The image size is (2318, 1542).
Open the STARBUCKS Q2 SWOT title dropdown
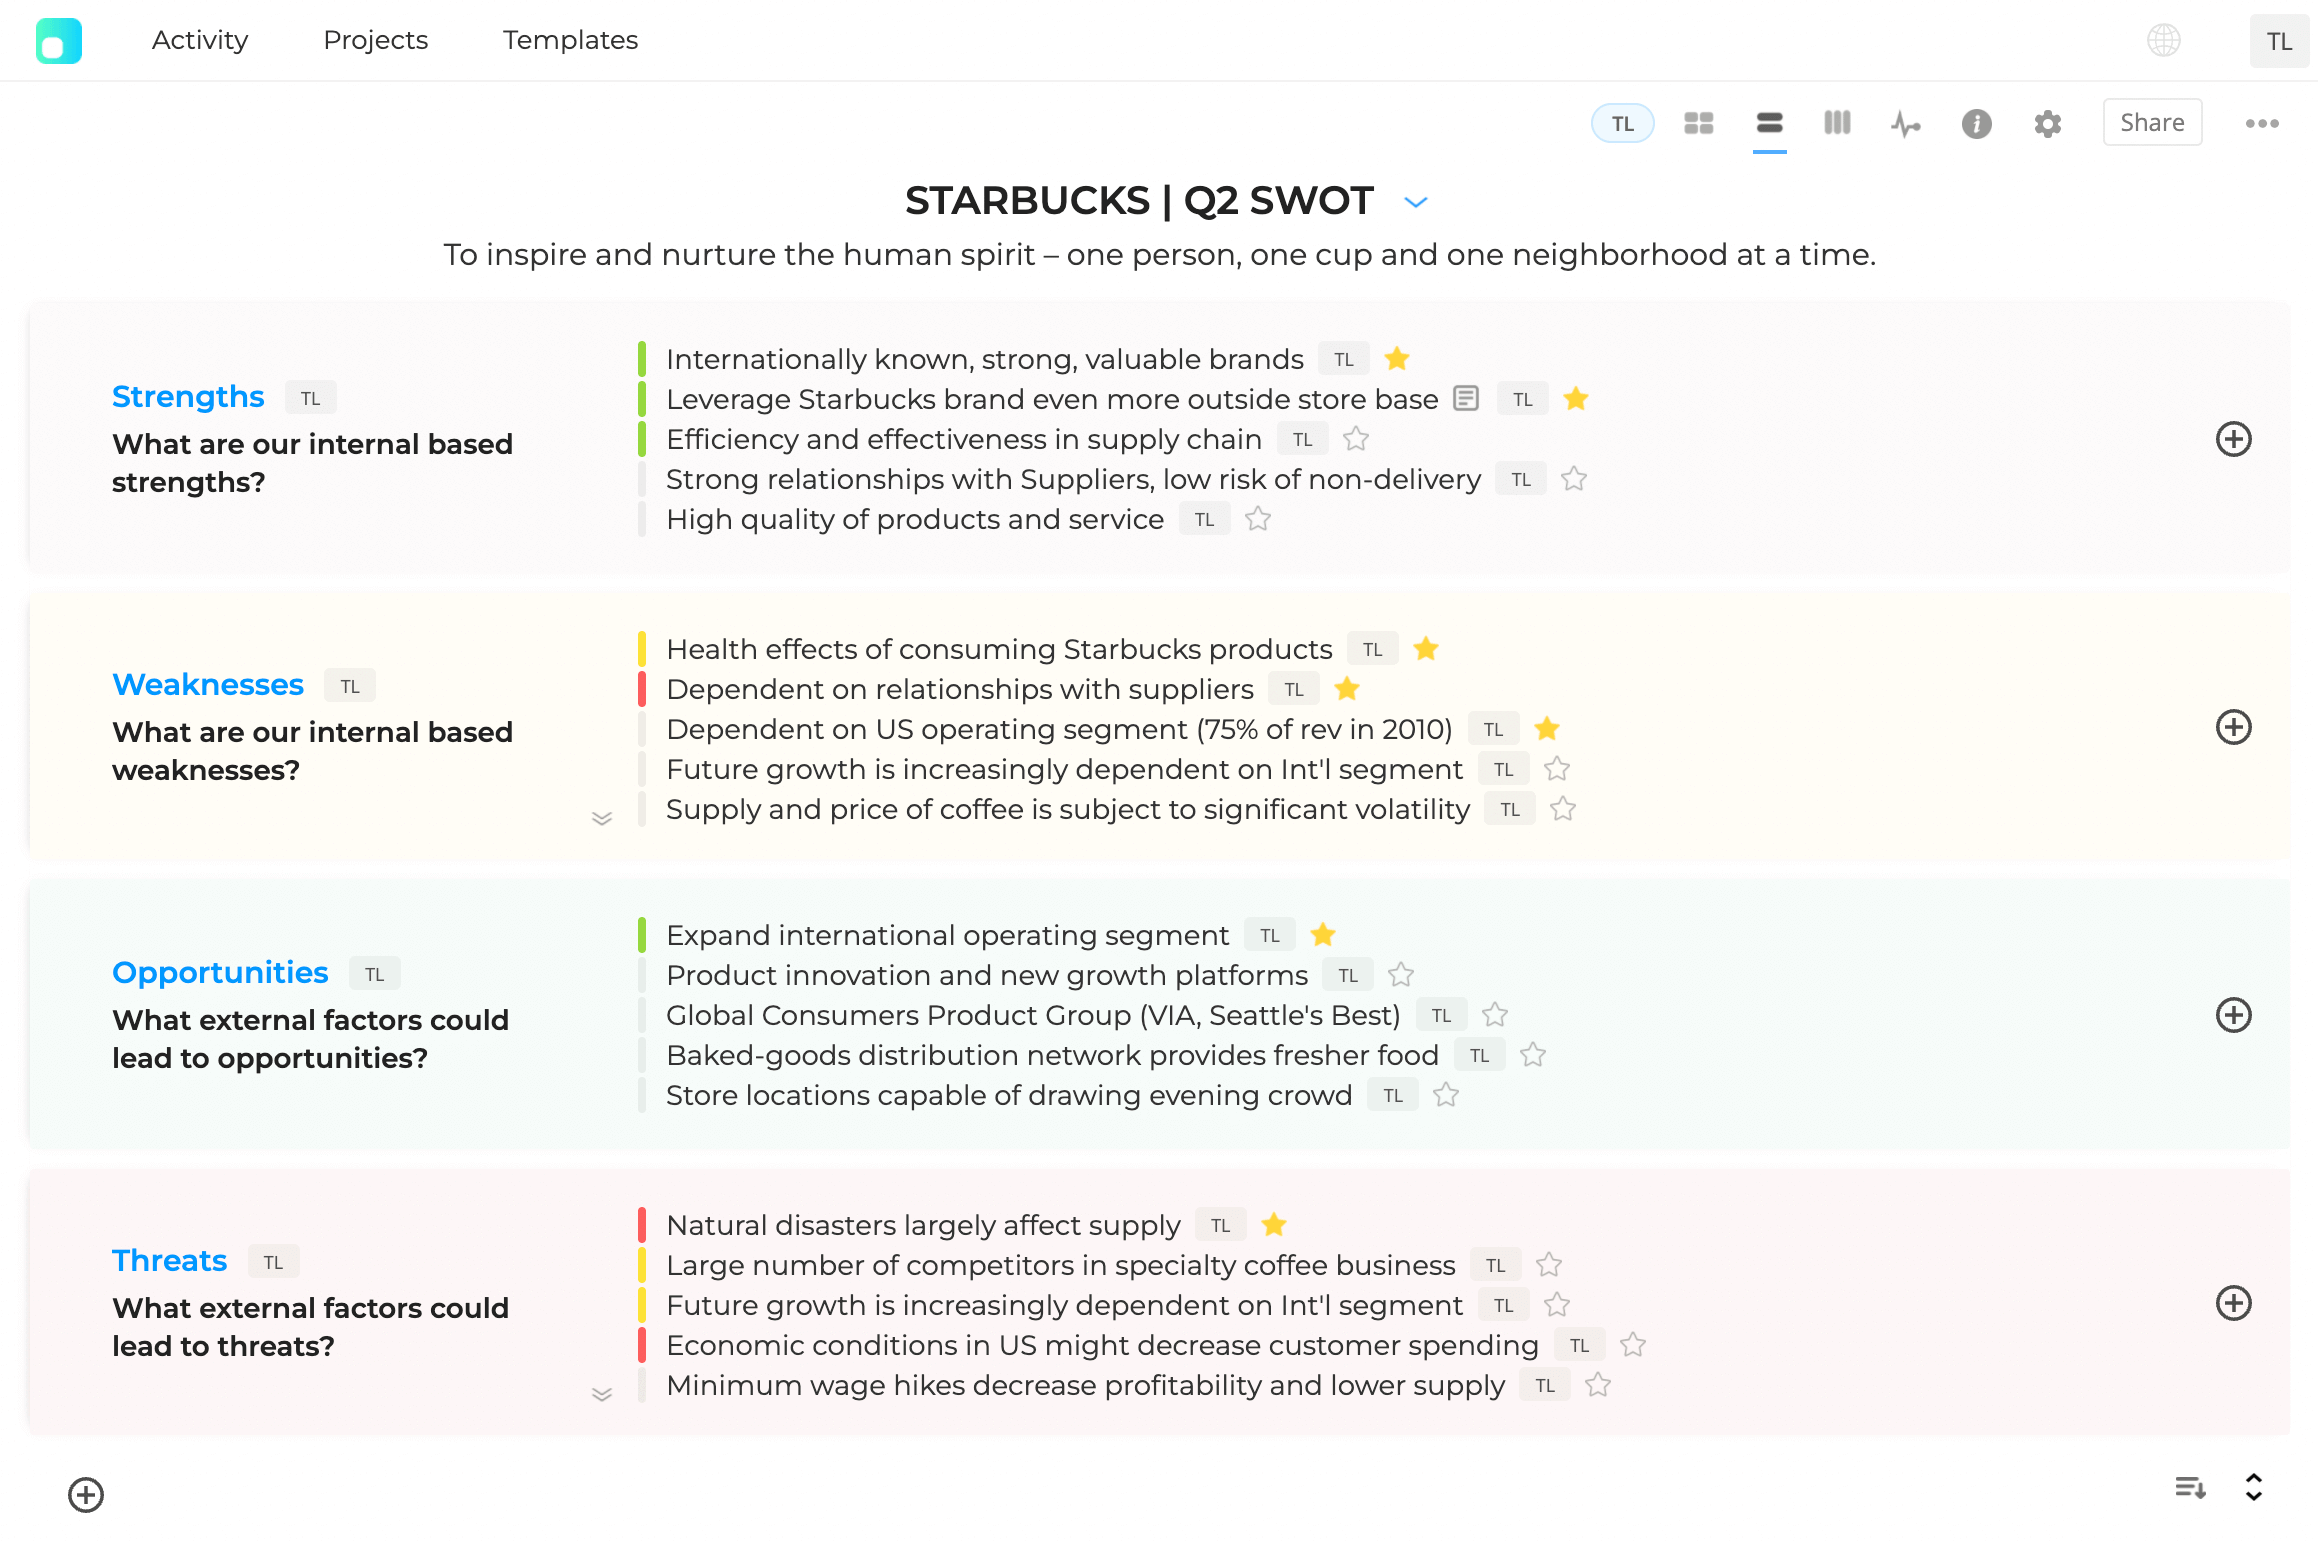tap(1415, 201)
